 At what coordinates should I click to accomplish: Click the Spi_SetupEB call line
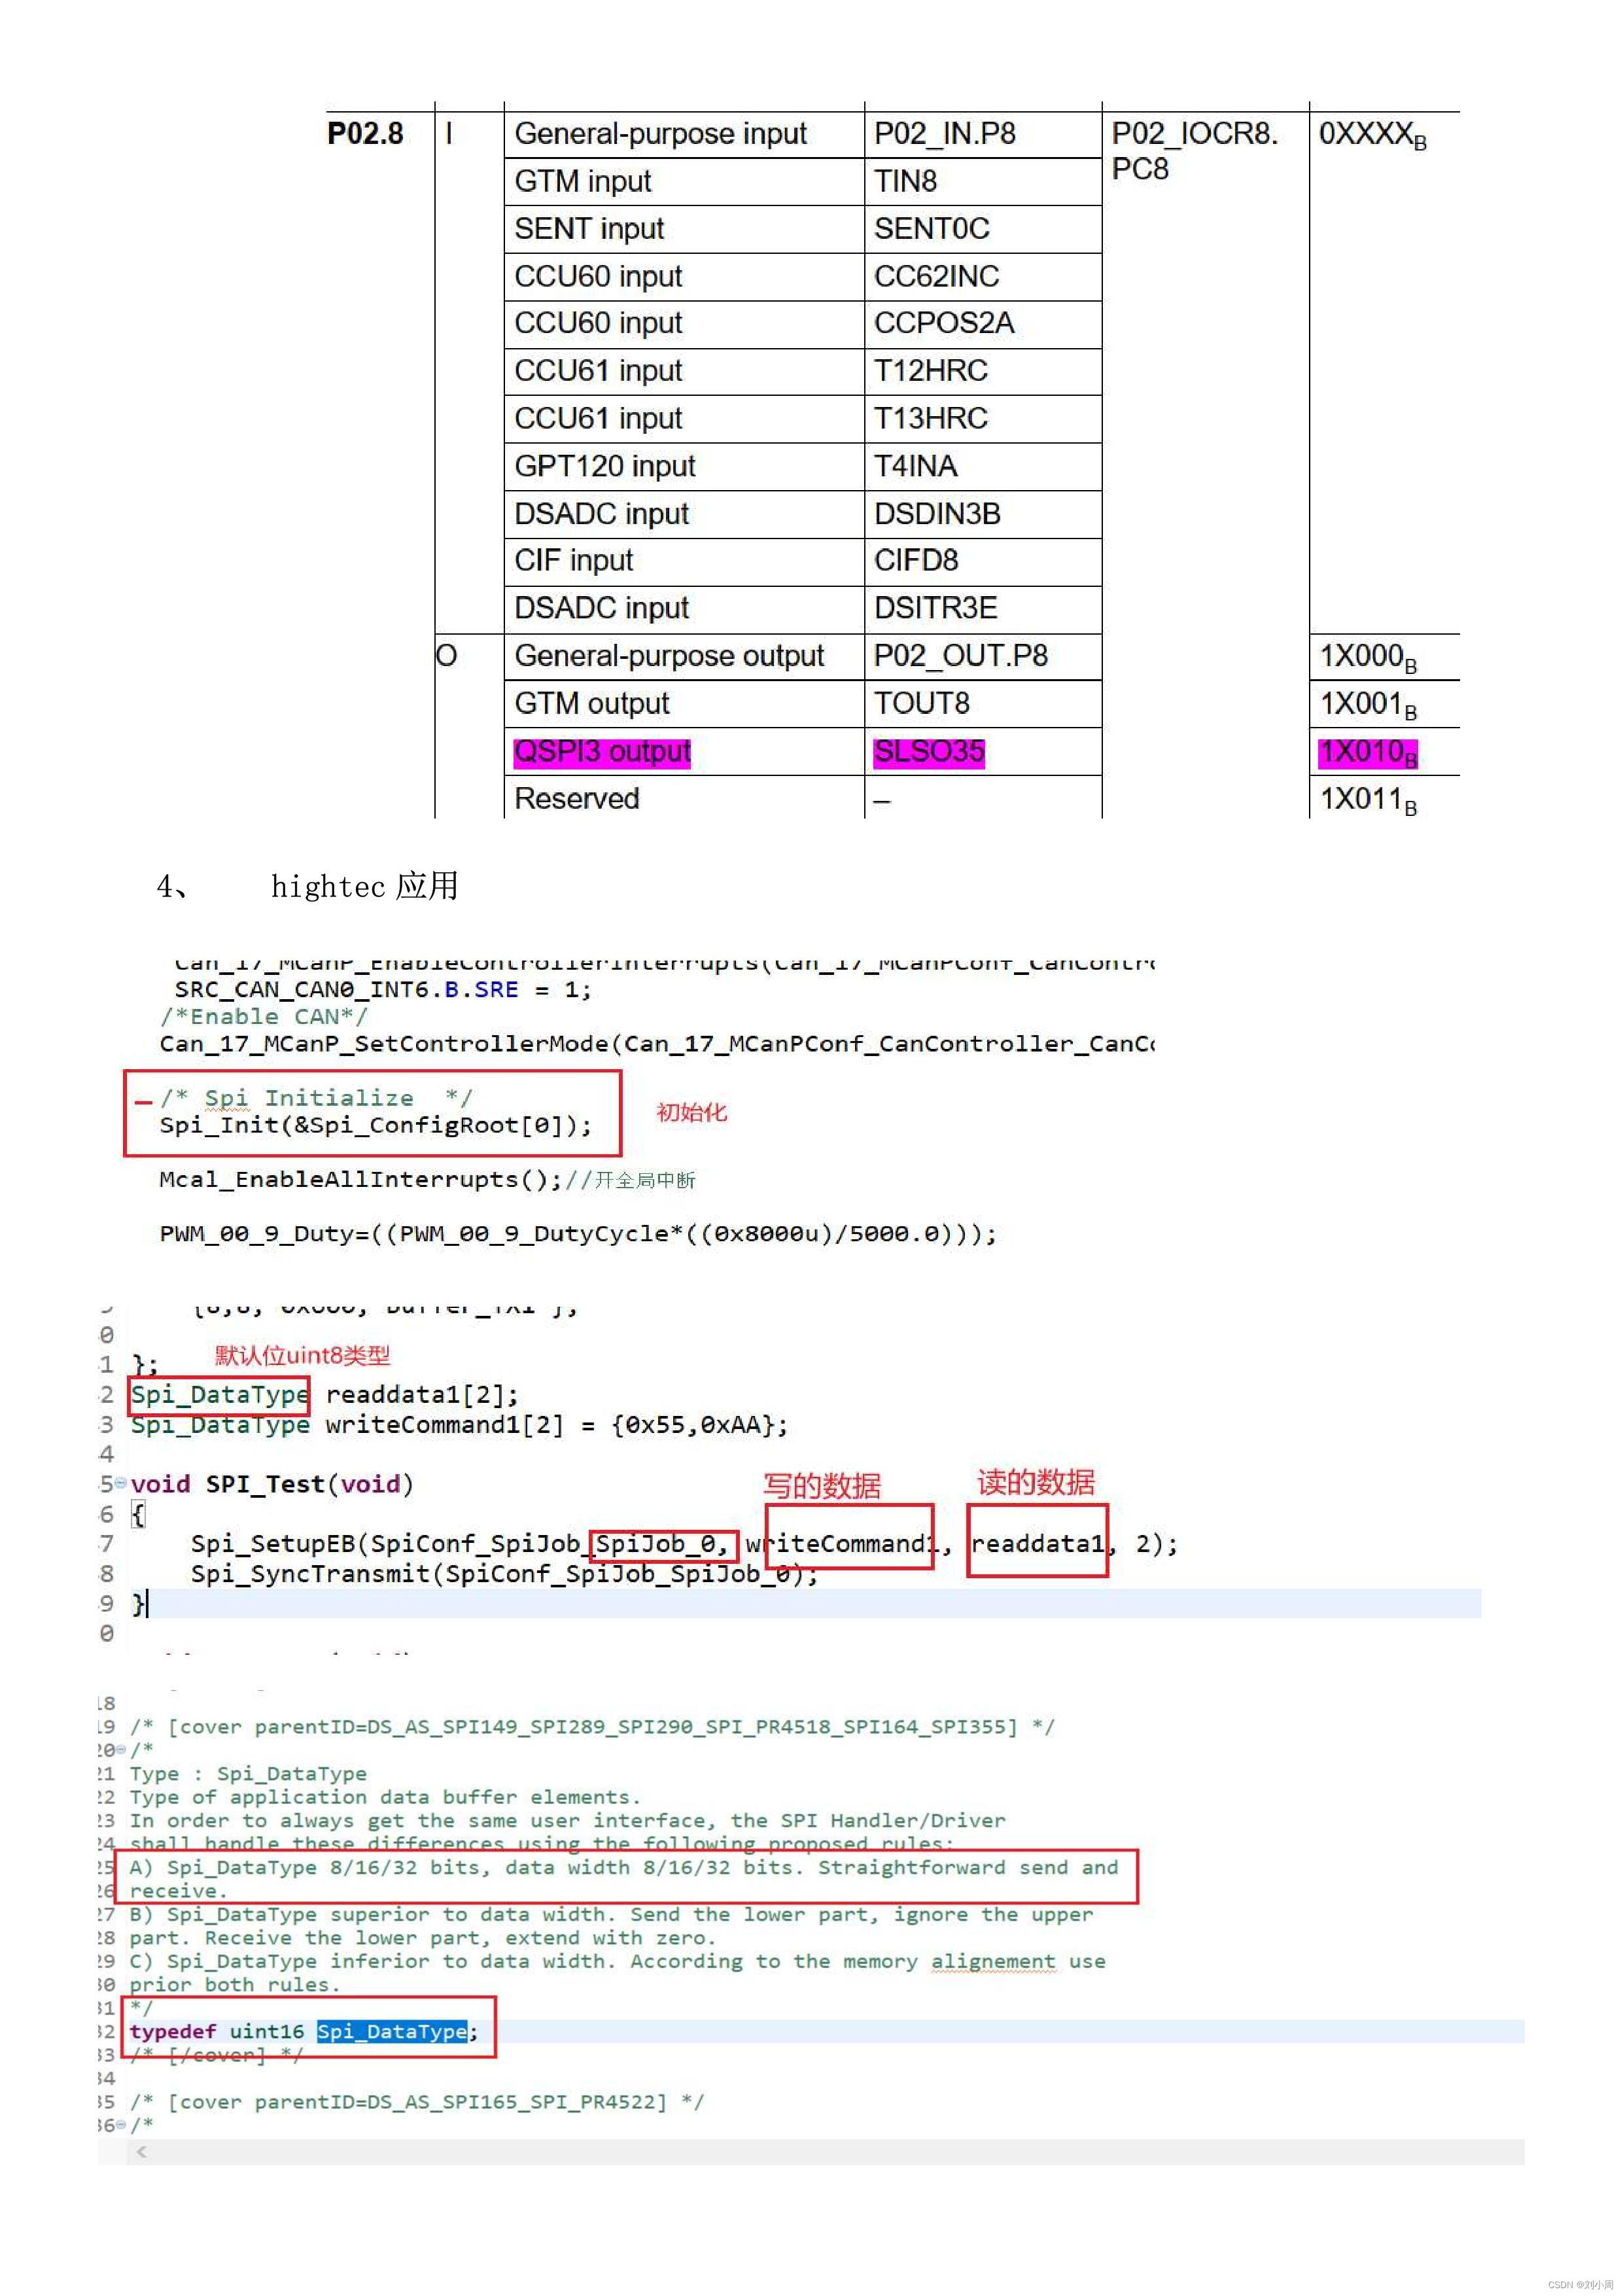[x=684, y=1544]
